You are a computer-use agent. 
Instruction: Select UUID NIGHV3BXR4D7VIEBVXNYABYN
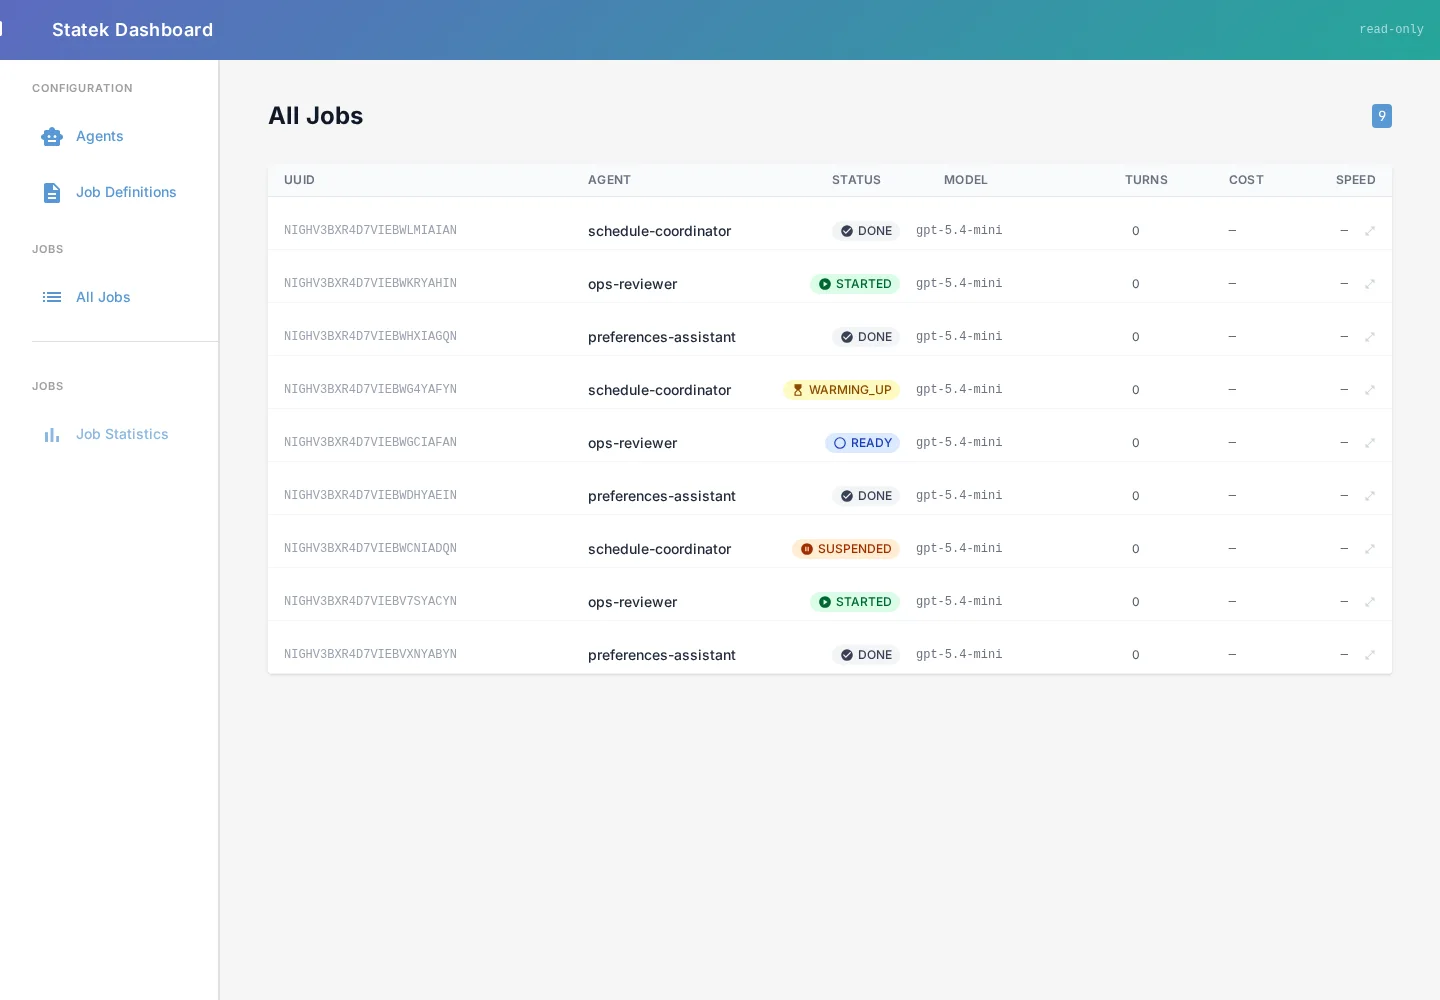(x=370, y=654)
